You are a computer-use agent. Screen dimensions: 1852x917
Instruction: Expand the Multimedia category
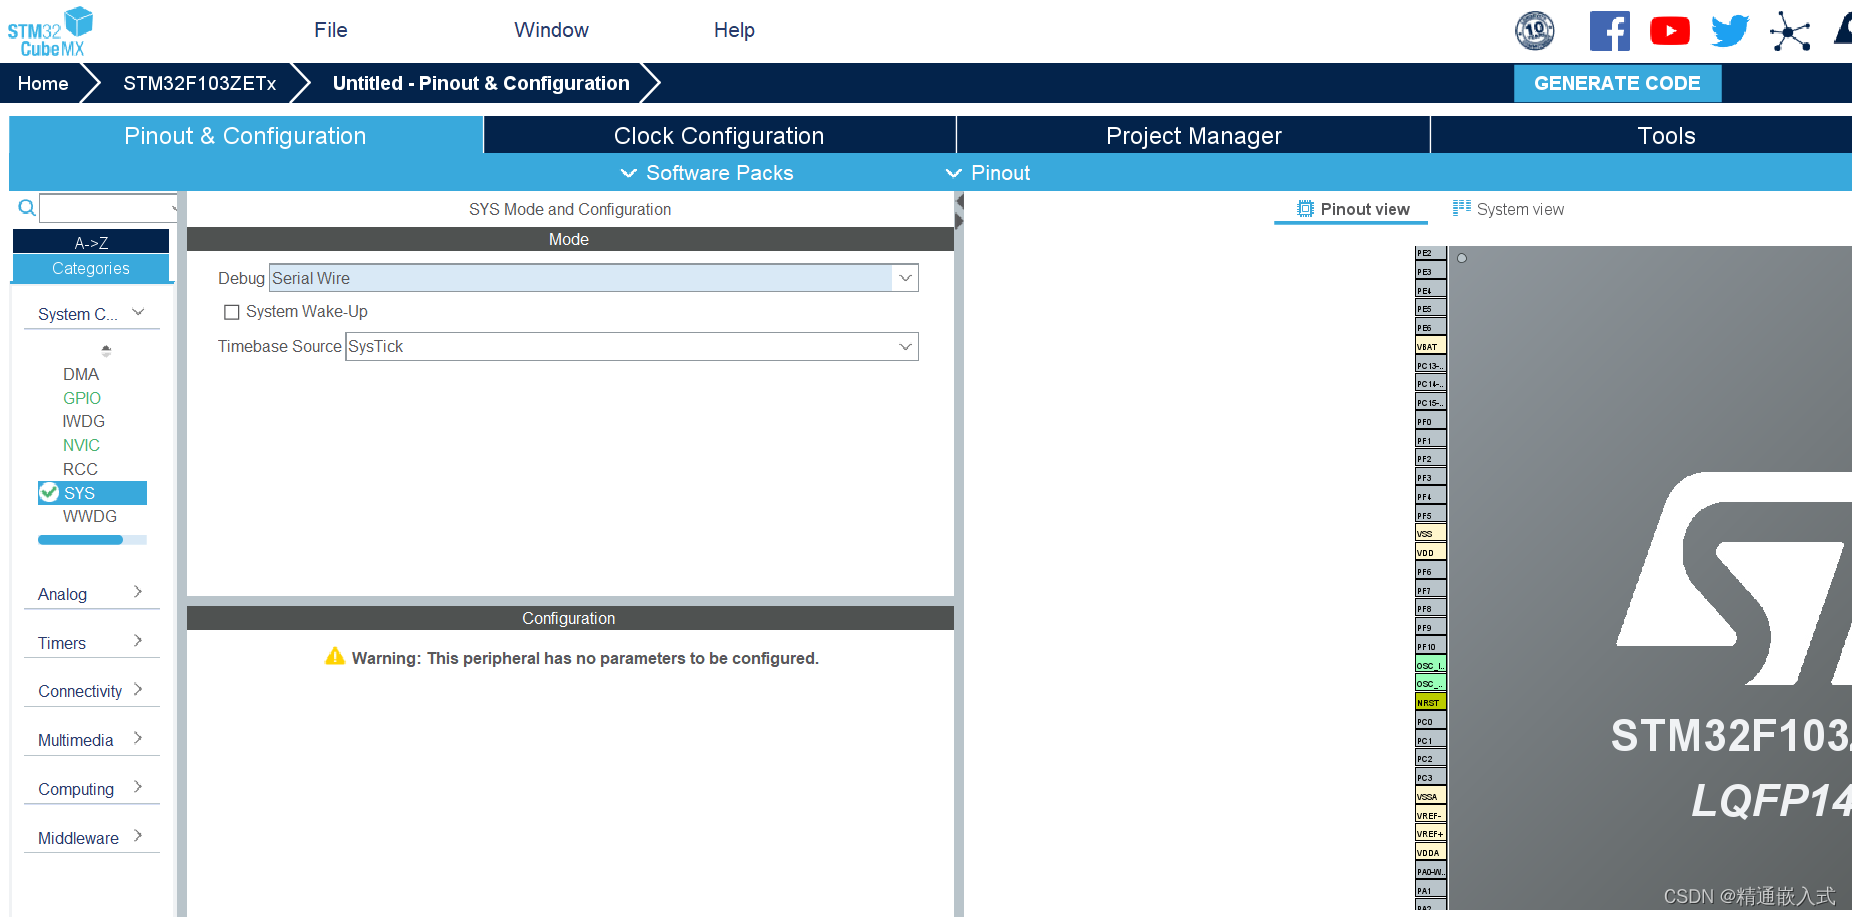click(91, 740)
